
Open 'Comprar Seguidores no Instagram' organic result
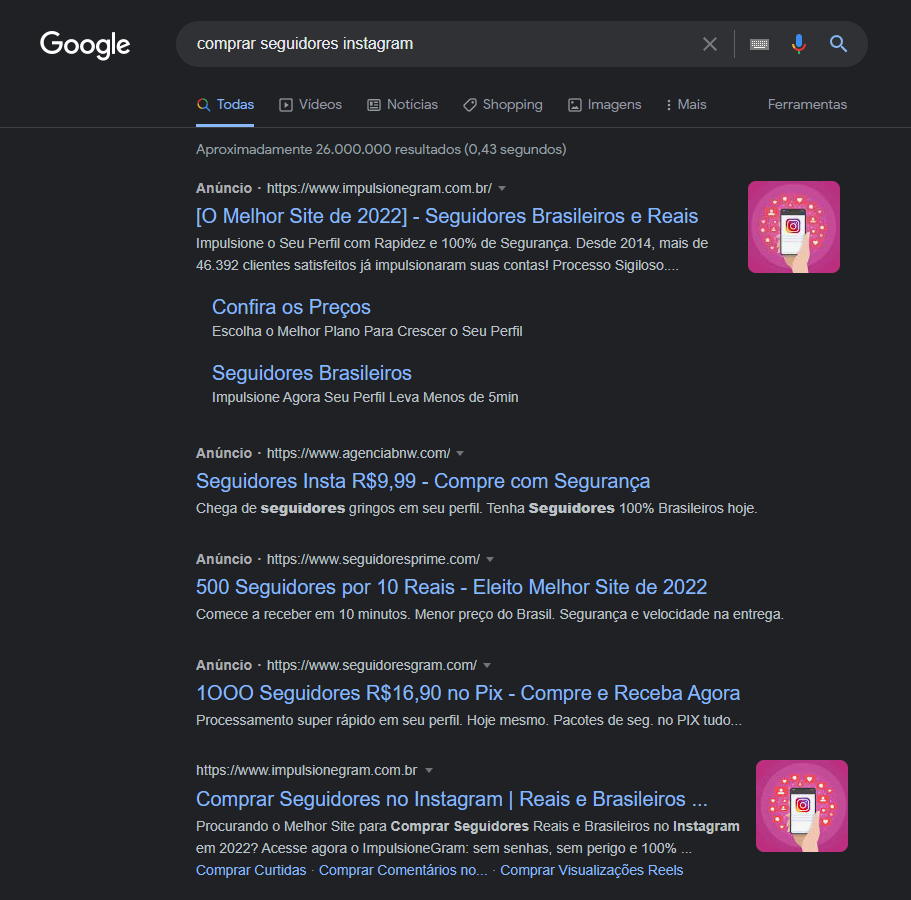pyautogui.click(x=451, y=799)
